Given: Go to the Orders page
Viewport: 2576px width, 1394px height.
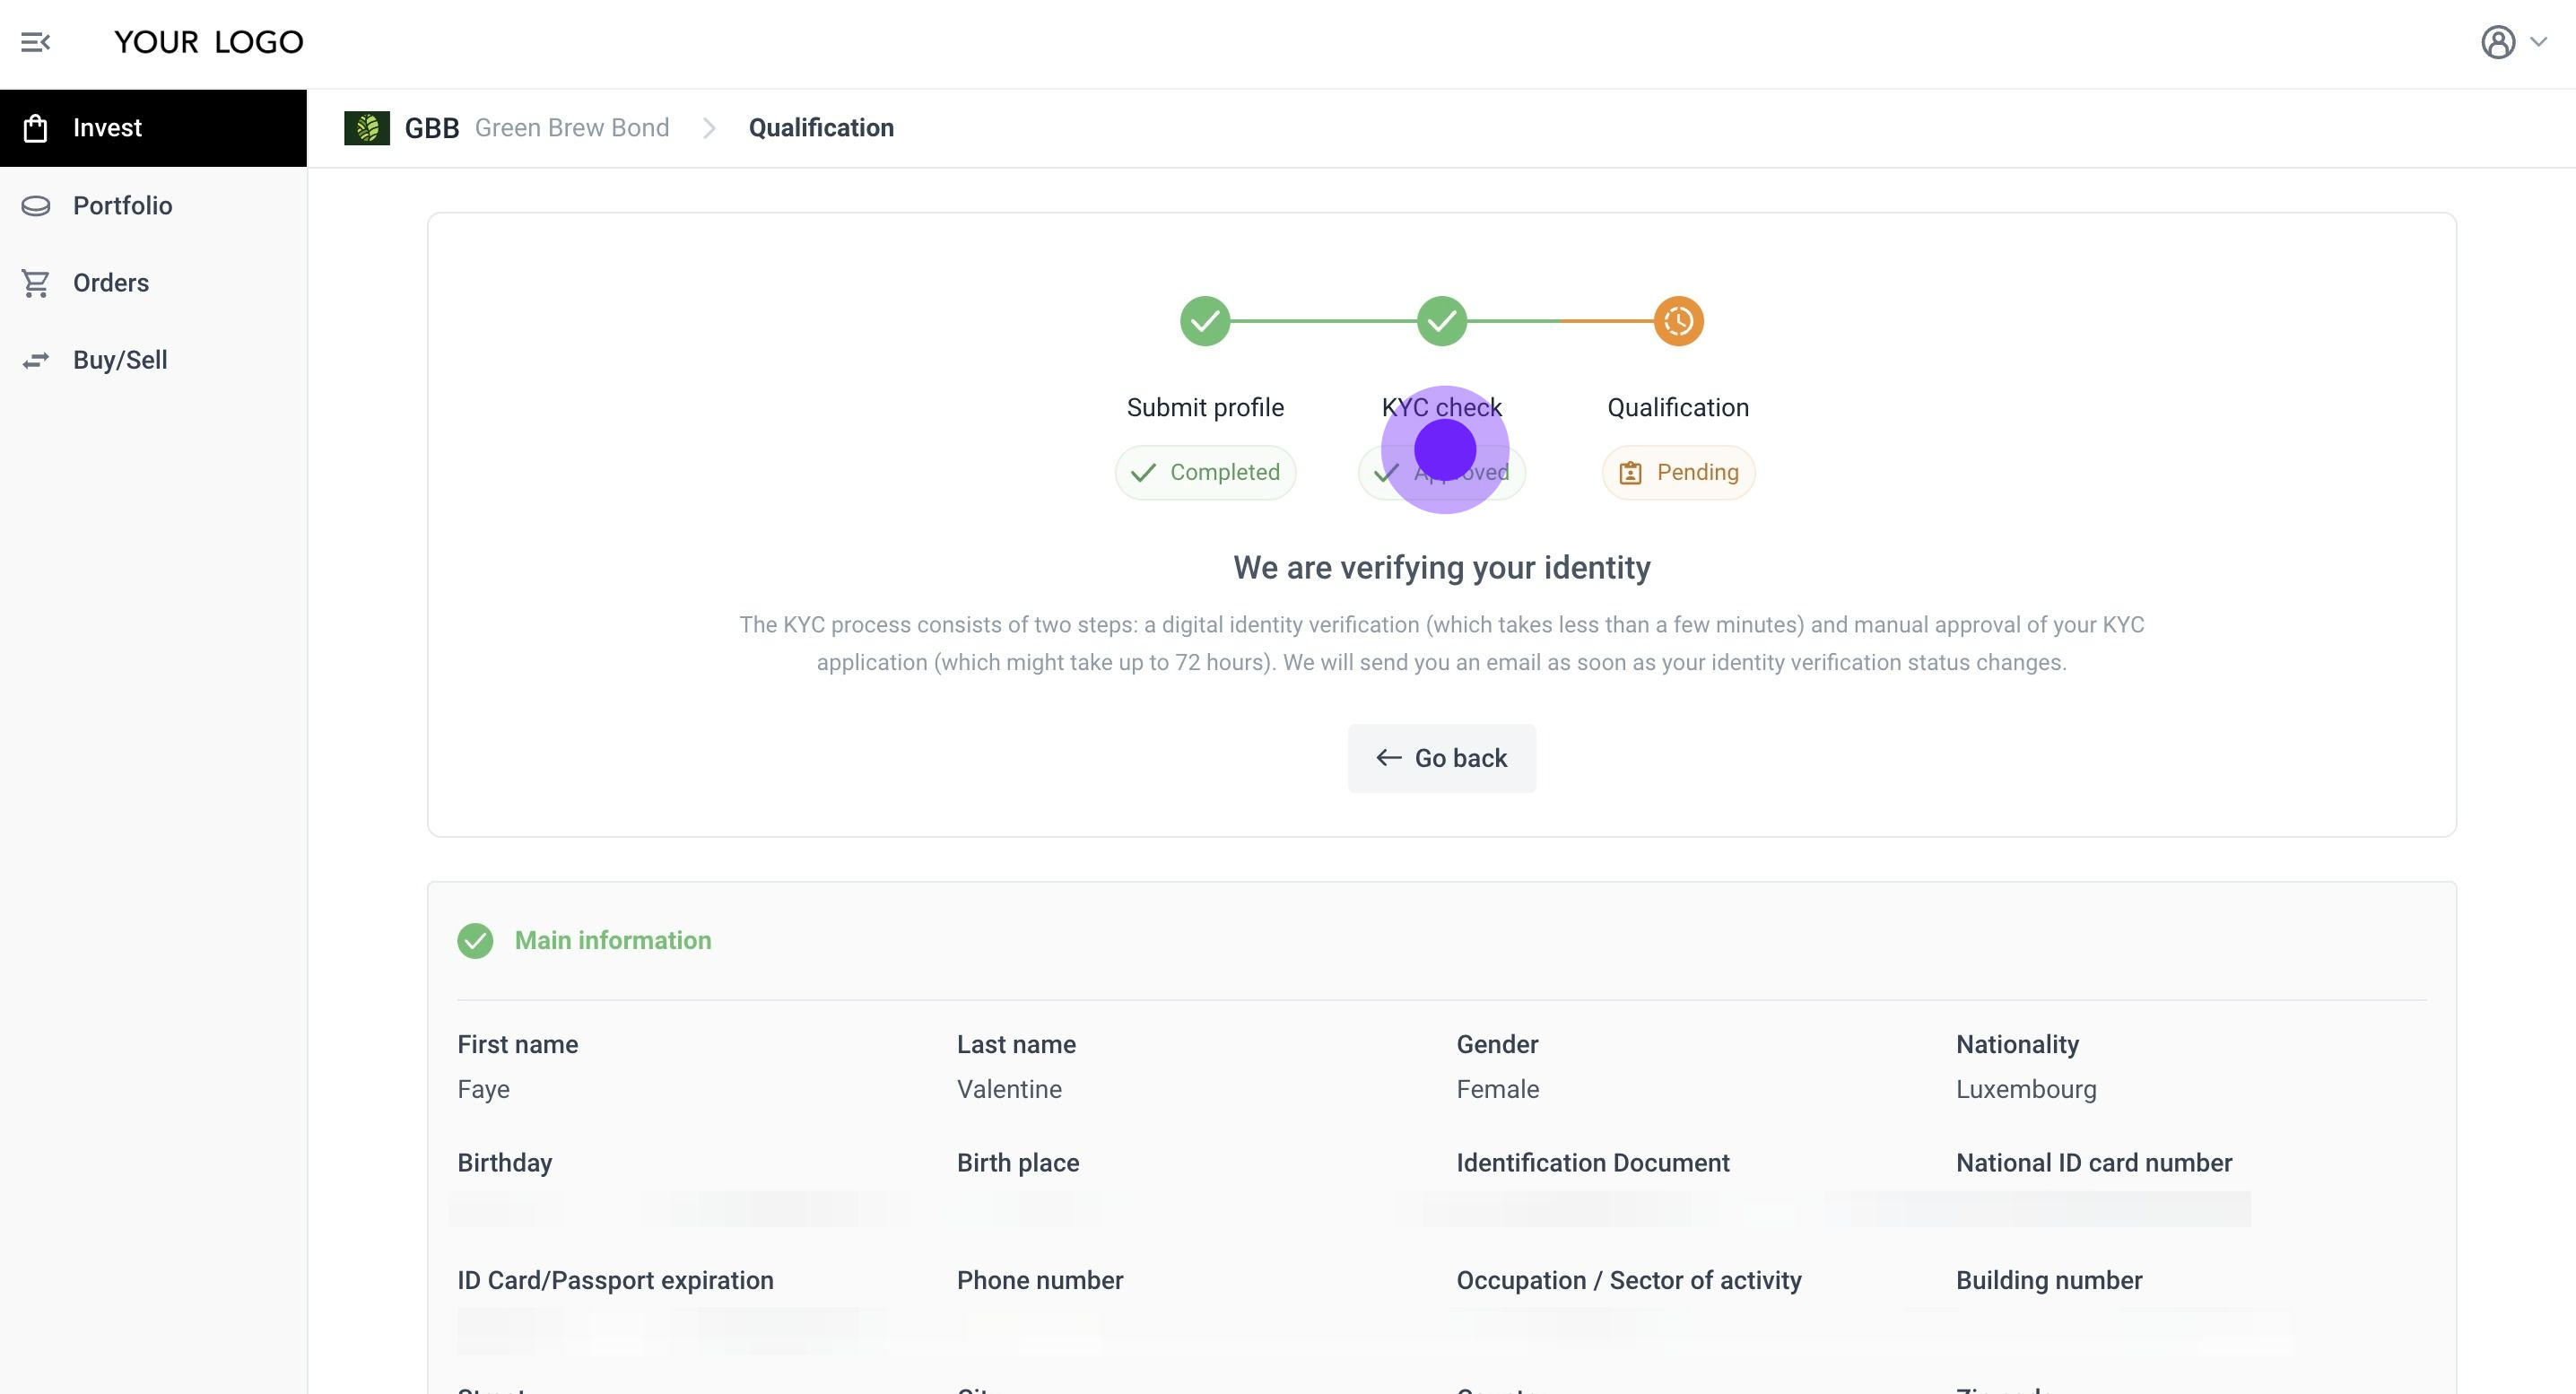Looking at the screenshot, I should (110, 283).
